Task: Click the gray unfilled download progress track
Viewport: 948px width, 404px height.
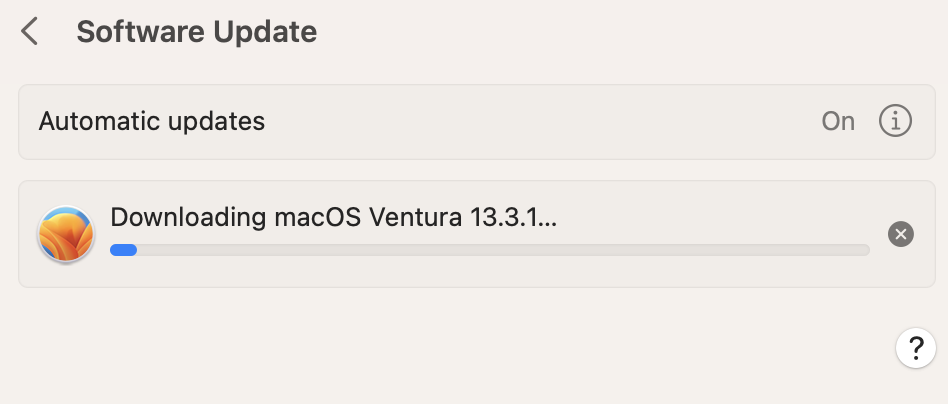Action: click(503, 250)
